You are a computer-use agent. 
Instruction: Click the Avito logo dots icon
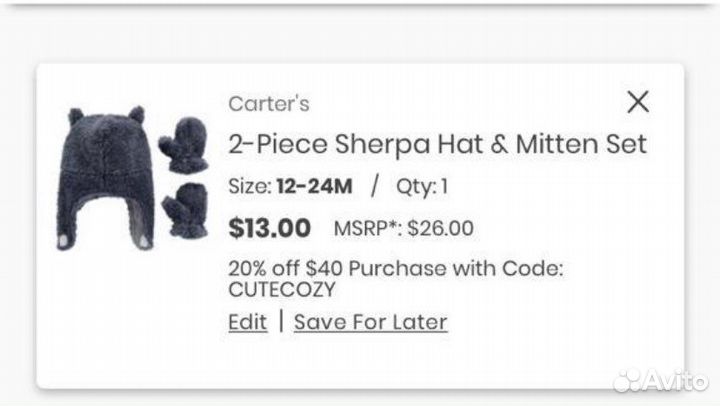(630, 381)
